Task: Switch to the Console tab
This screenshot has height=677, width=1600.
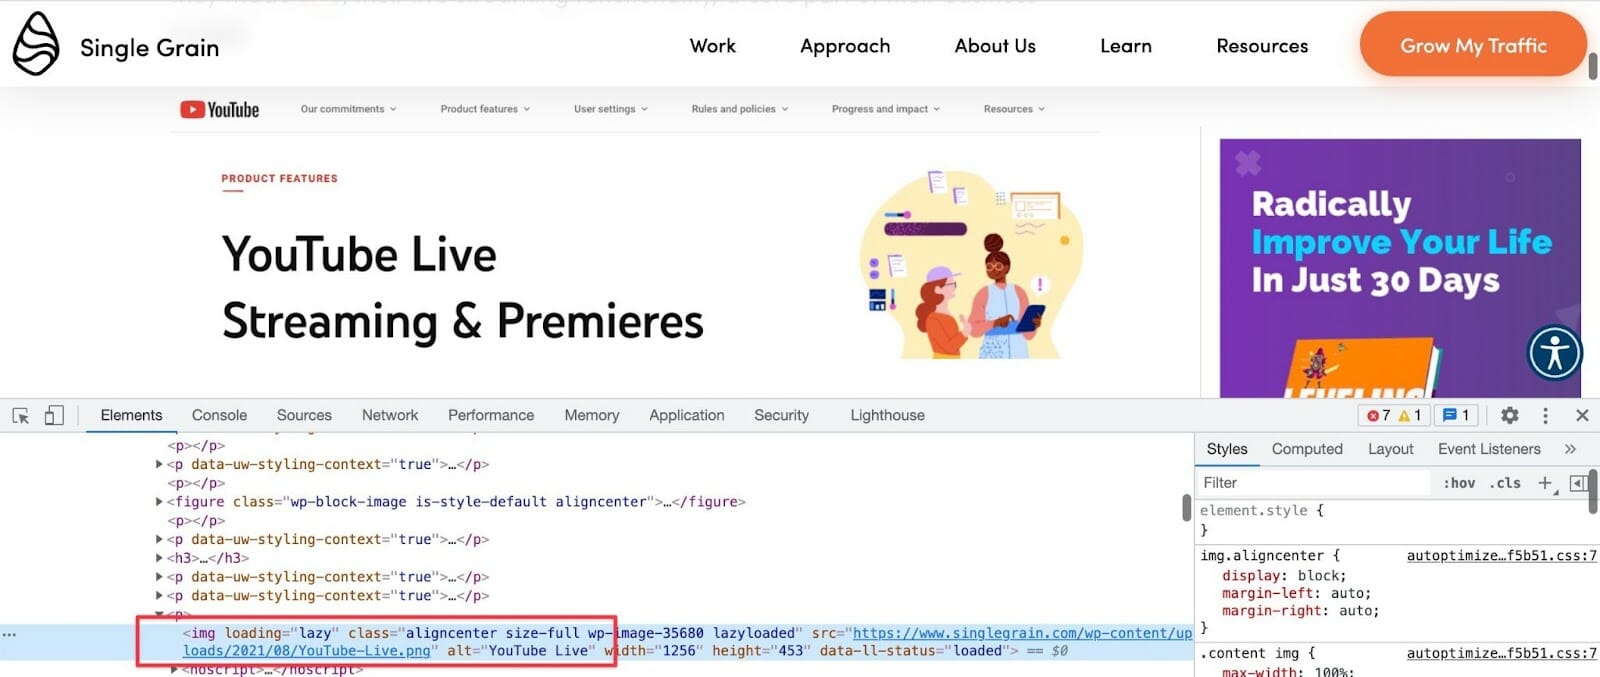Action: 219,416
